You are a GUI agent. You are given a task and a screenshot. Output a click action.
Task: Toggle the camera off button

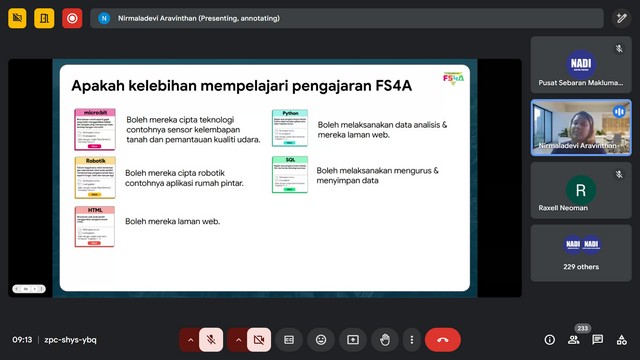coord(259,340)
